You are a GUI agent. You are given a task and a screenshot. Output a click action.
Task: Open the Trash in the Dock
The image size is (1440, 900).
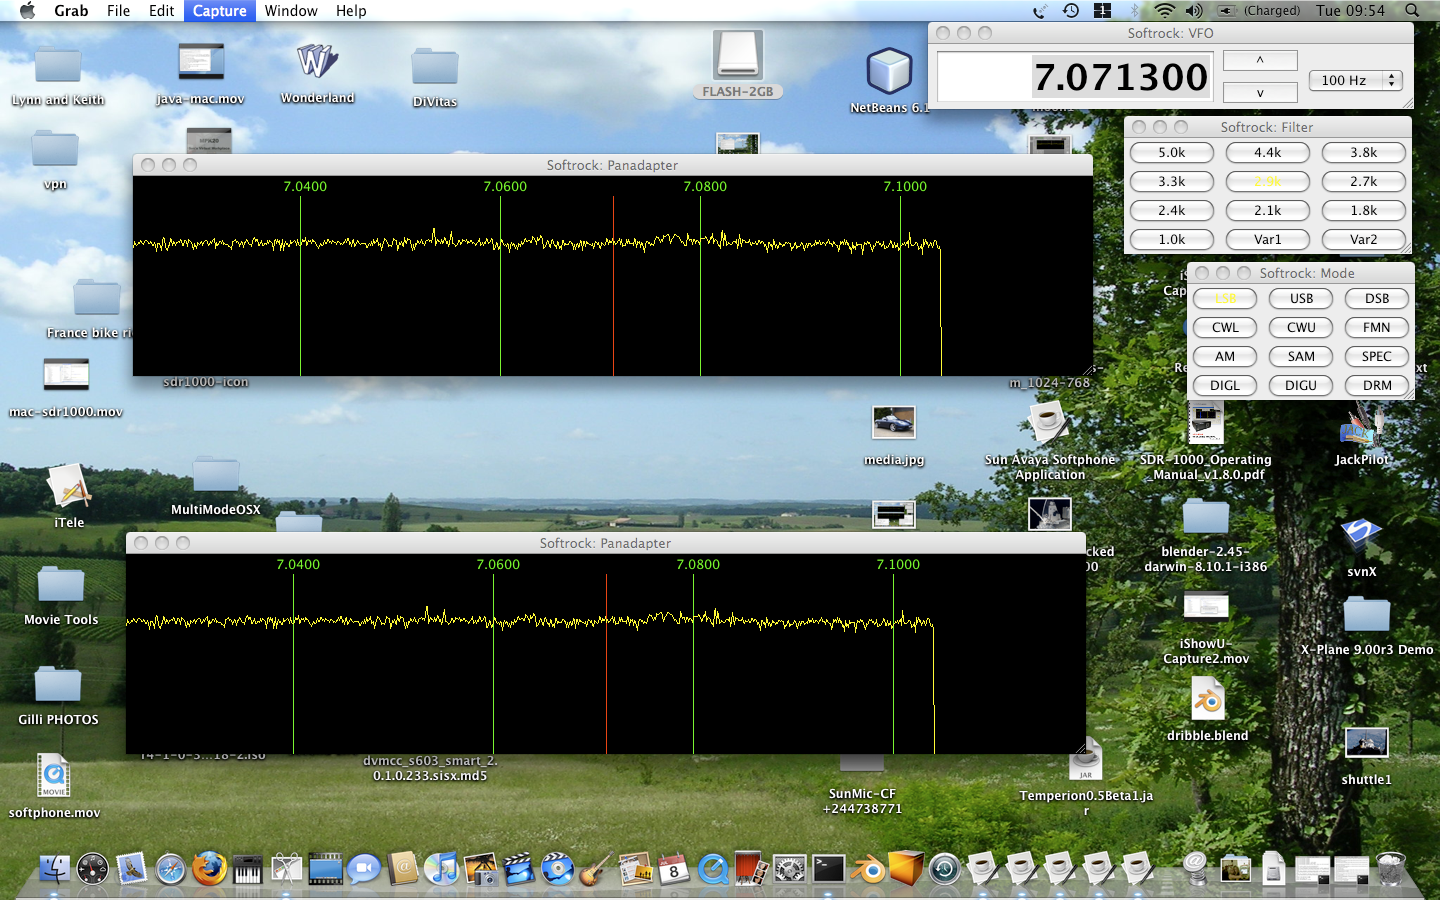(1390, 868)
